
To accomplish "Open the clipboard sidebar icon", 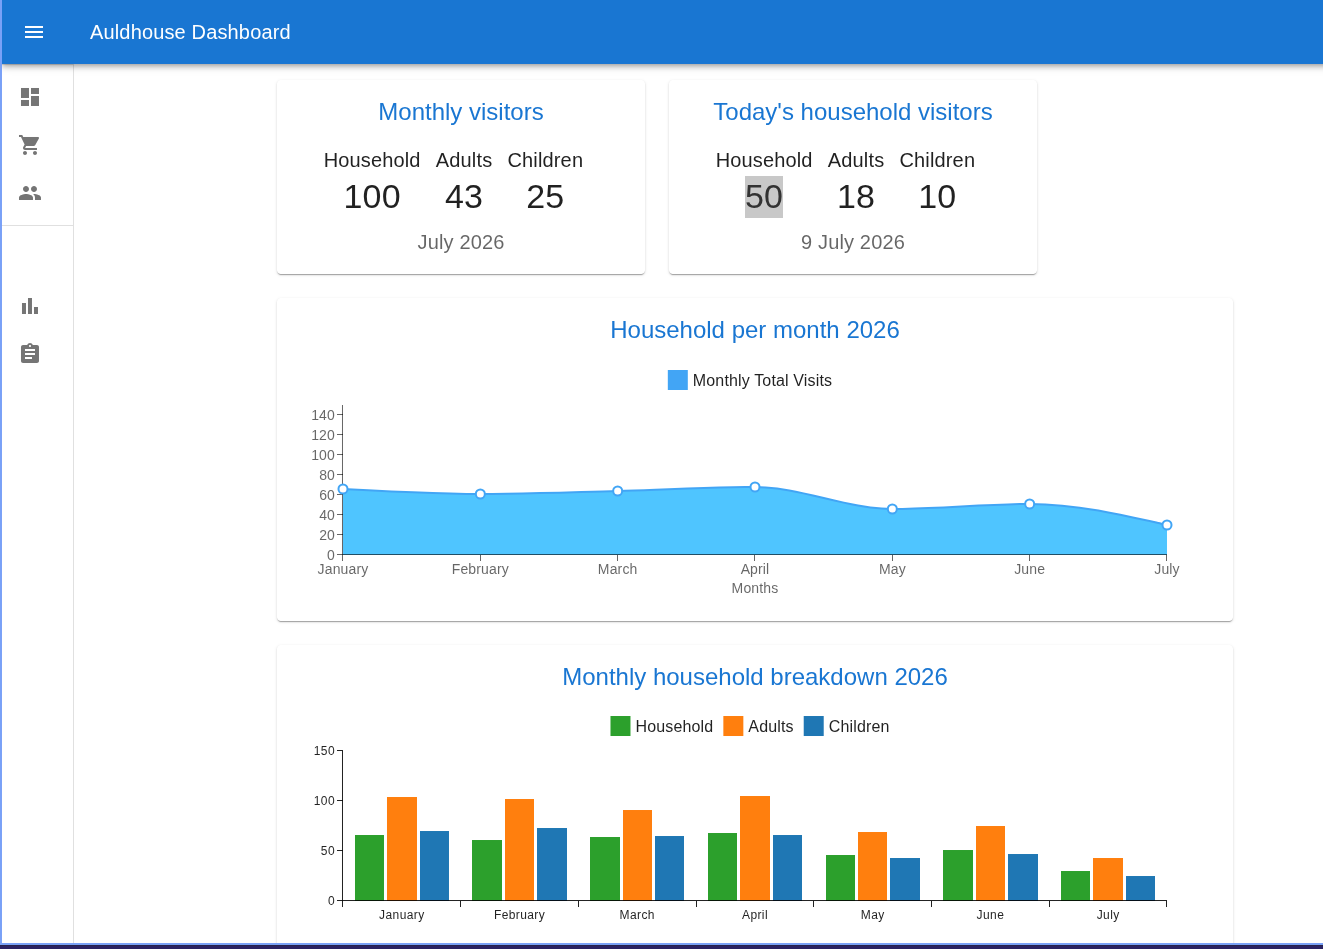I will click(30, 354).
